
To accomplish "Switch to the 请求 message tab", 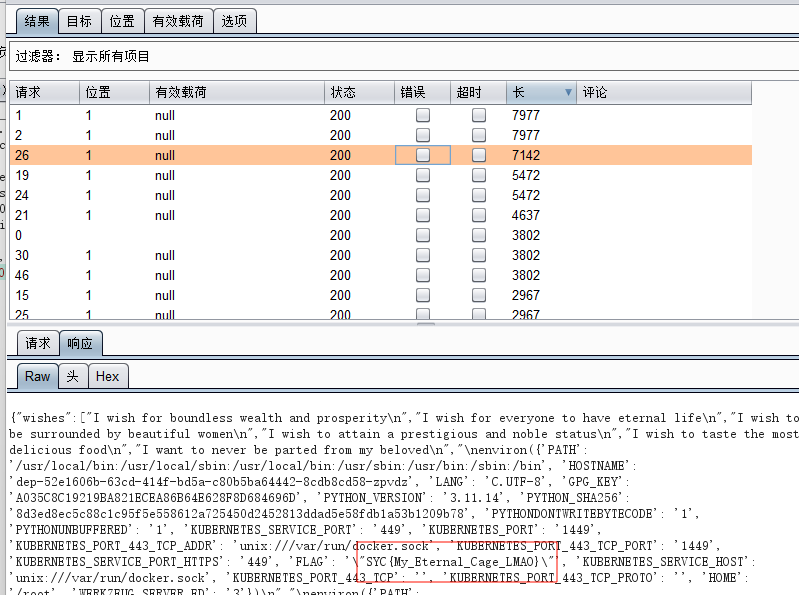I will pos(38,343).
